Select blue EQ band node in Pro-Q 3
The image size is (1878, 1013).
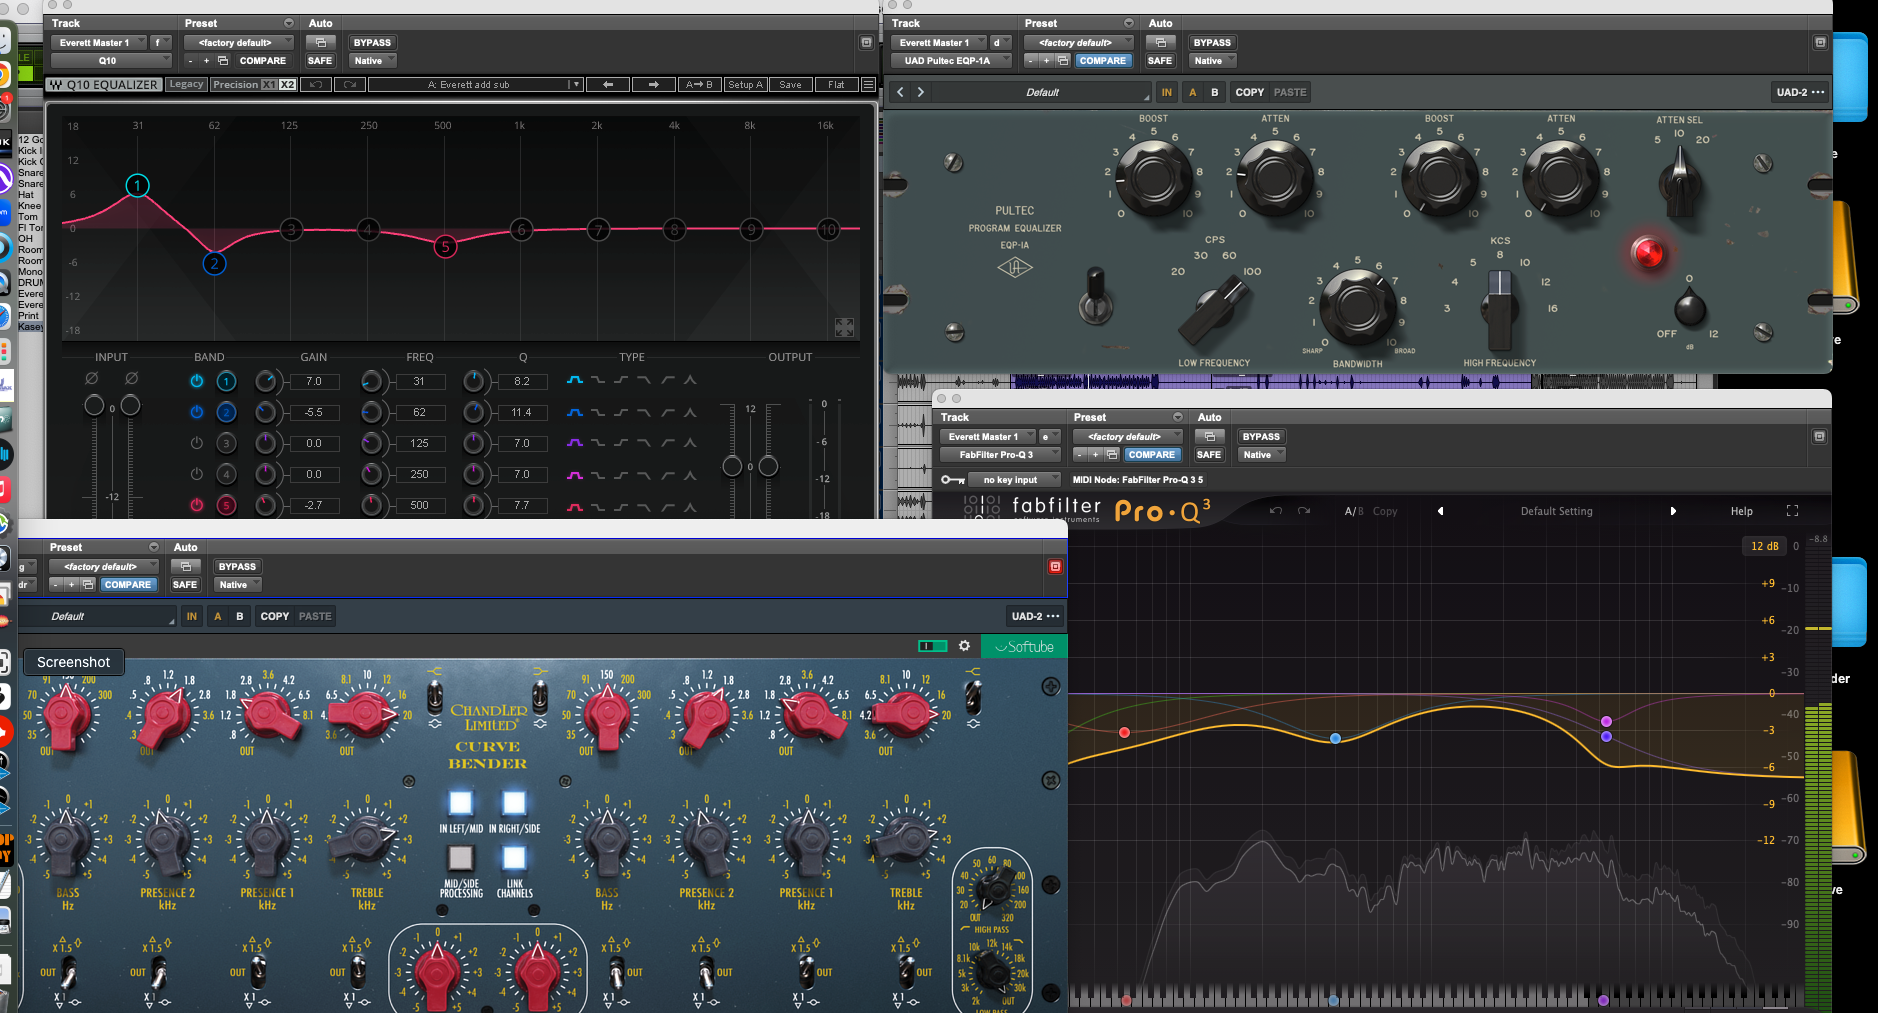point(1335,738)
